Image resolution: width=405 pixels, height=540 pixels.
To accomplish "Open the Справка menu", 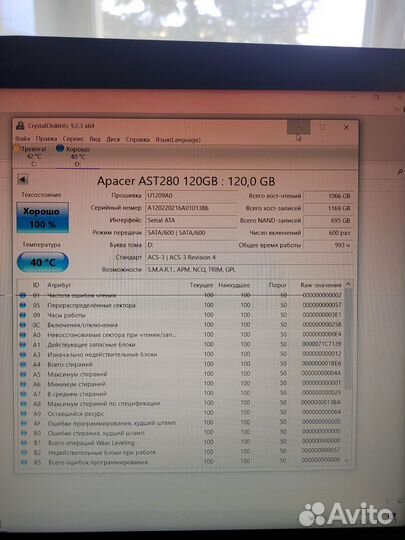I will pos(137,140).
